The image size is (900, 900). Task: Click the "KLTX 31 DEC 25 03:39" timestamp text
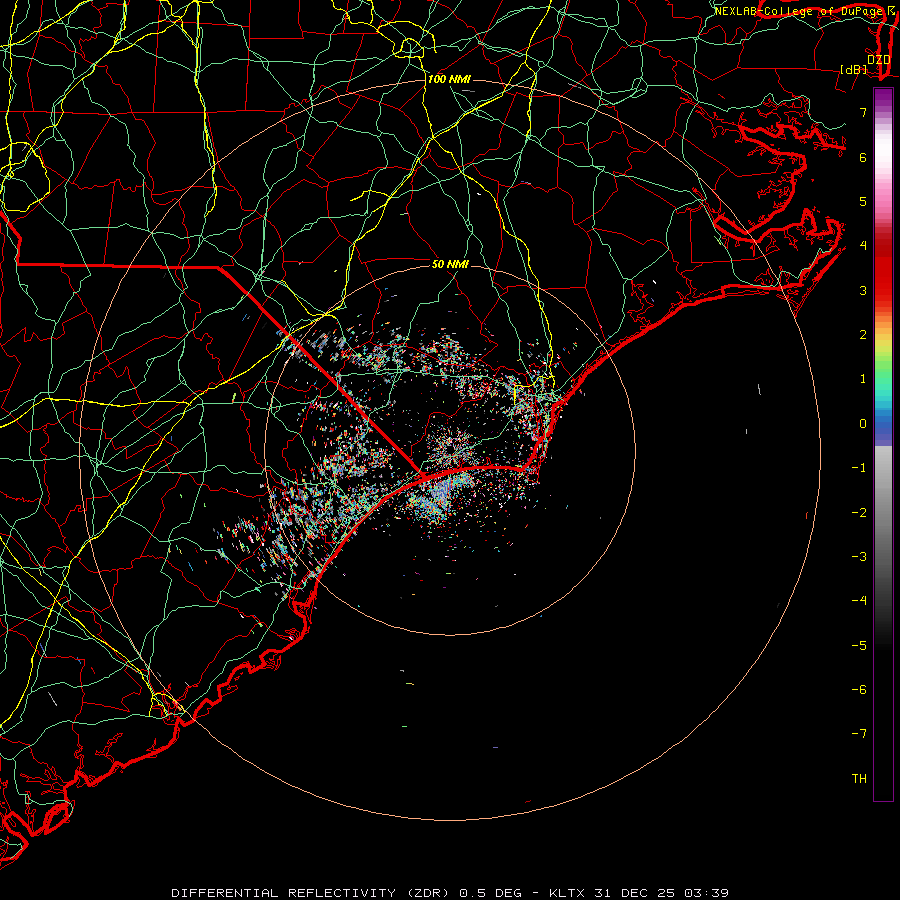(639, 893)
